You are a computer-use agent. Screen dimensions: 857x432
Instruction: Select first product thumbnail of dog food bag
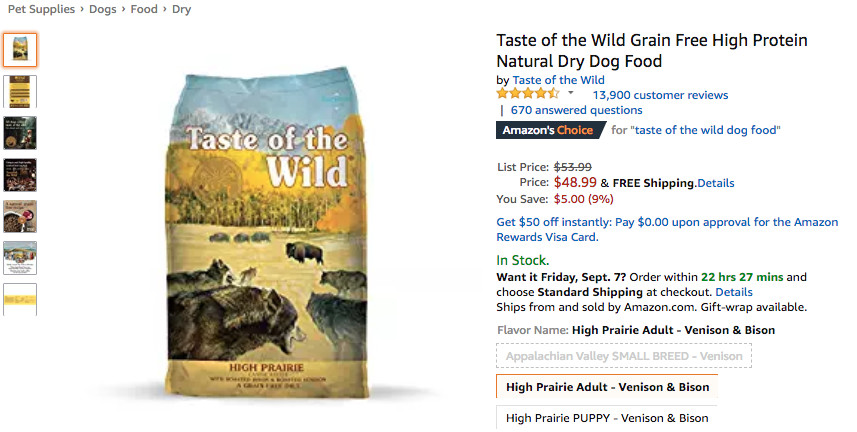pos(20,49)
